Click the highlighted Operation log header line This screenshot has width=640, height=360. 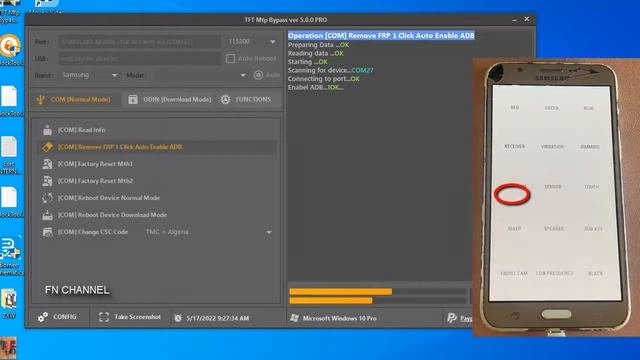click(x=381, y=36)
